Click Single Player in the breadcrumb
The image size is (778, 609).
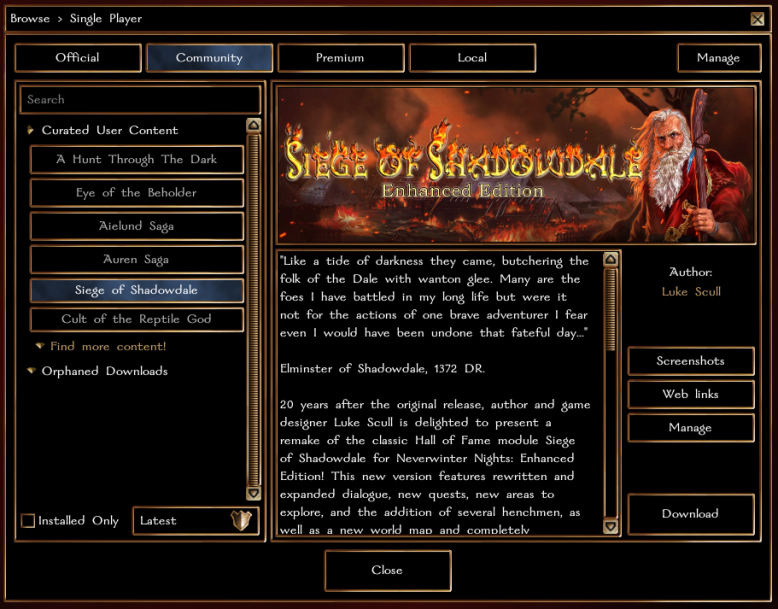coord(106,19)
